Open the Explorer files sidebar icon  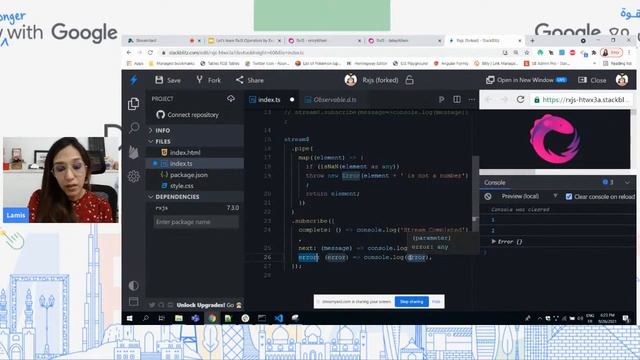point(133,104)
